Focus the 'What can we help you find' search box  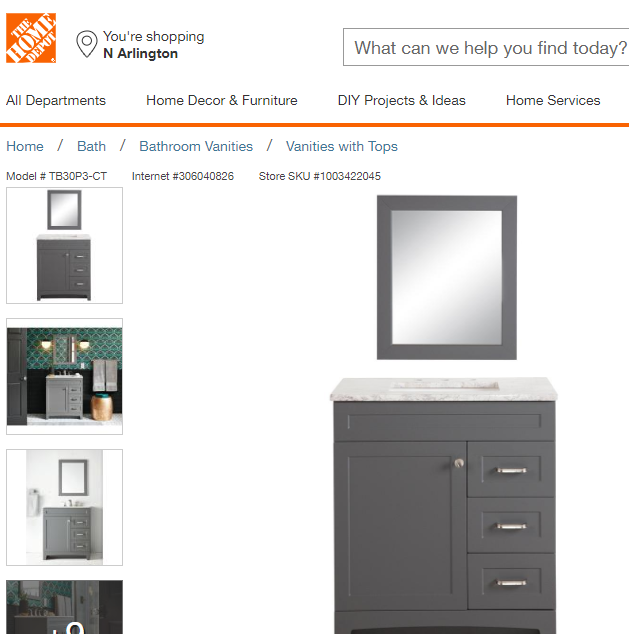[x=486, y=47]
